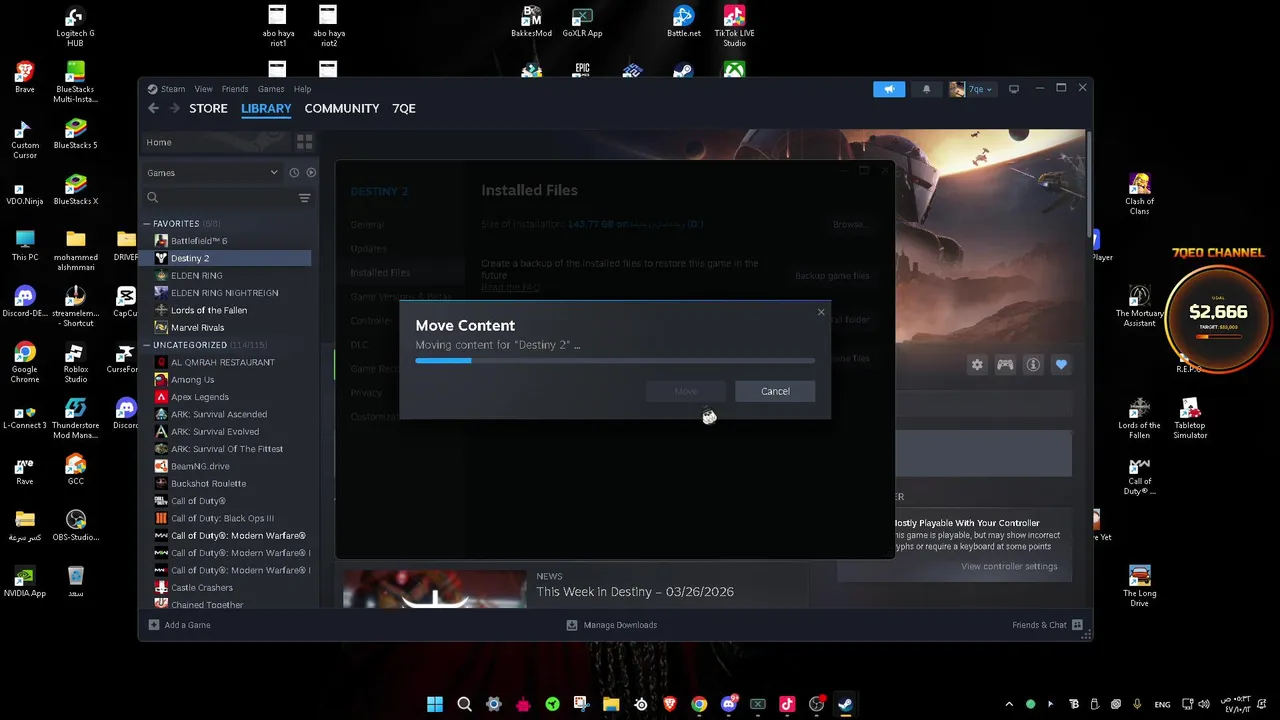Click the library search field
The height and width of the screenshot is (720, 1280).
coord(219,198)
